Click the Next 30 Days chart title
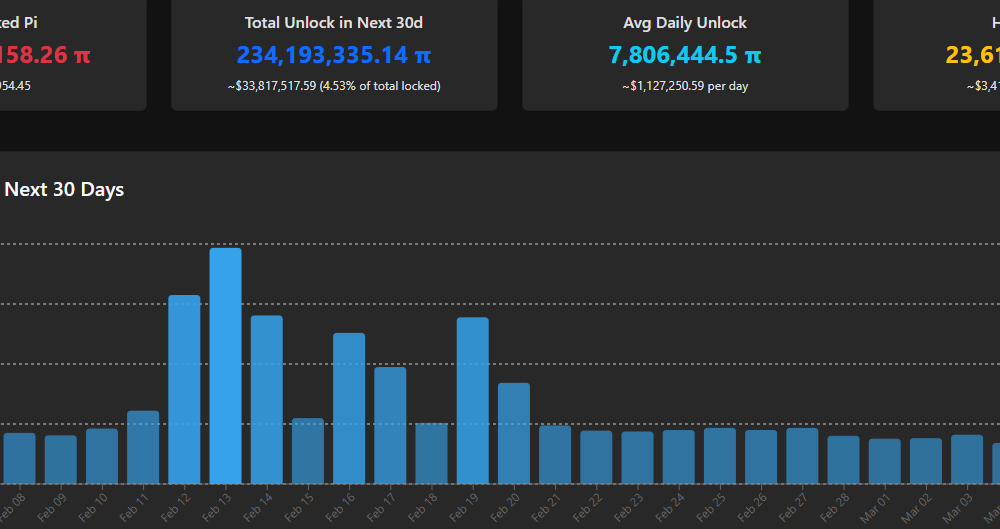 click(64, 189)
